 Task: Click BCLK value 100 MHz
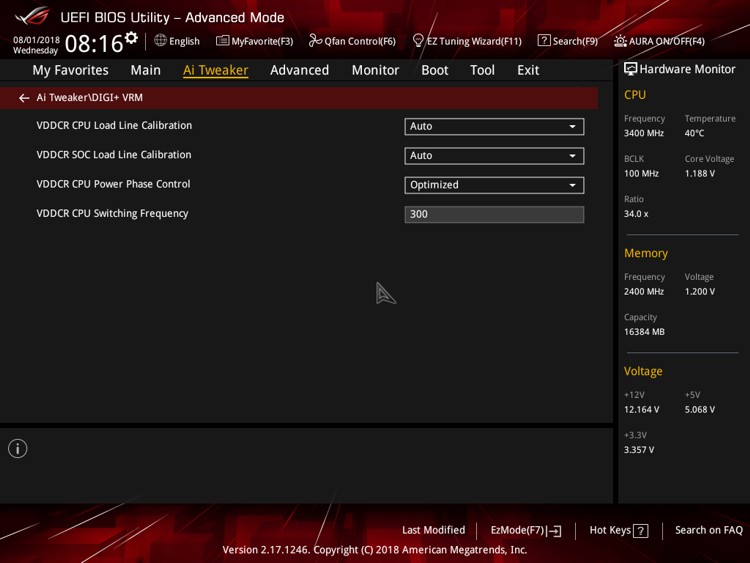[641, 173]
